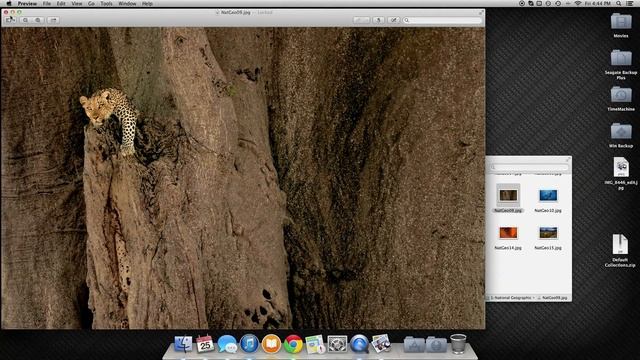Select the TimeMachine desktop folder
This screenshot has width=640, height=360.
pyautogui.click(x=621, y=95)
